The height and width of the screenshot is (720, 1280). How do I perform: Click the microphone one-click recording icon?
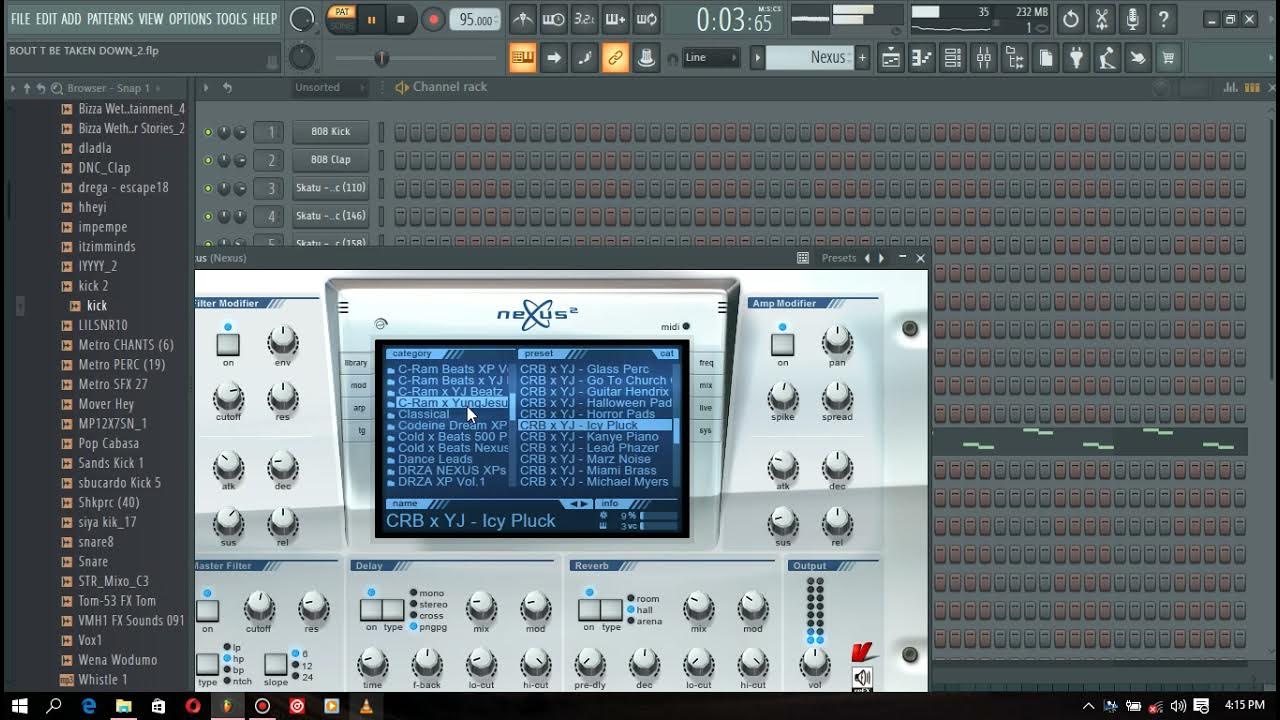pos(1132,19)
